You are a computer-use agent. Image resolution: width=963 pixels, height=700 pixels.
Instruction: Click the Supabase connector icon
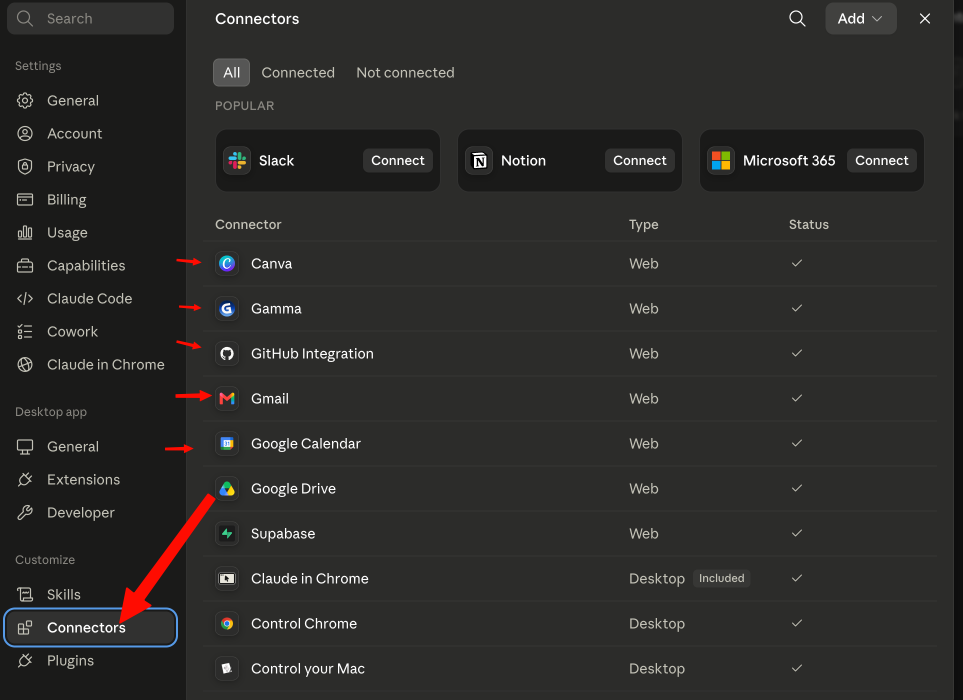pyautogui.click(x=227, y=534)
